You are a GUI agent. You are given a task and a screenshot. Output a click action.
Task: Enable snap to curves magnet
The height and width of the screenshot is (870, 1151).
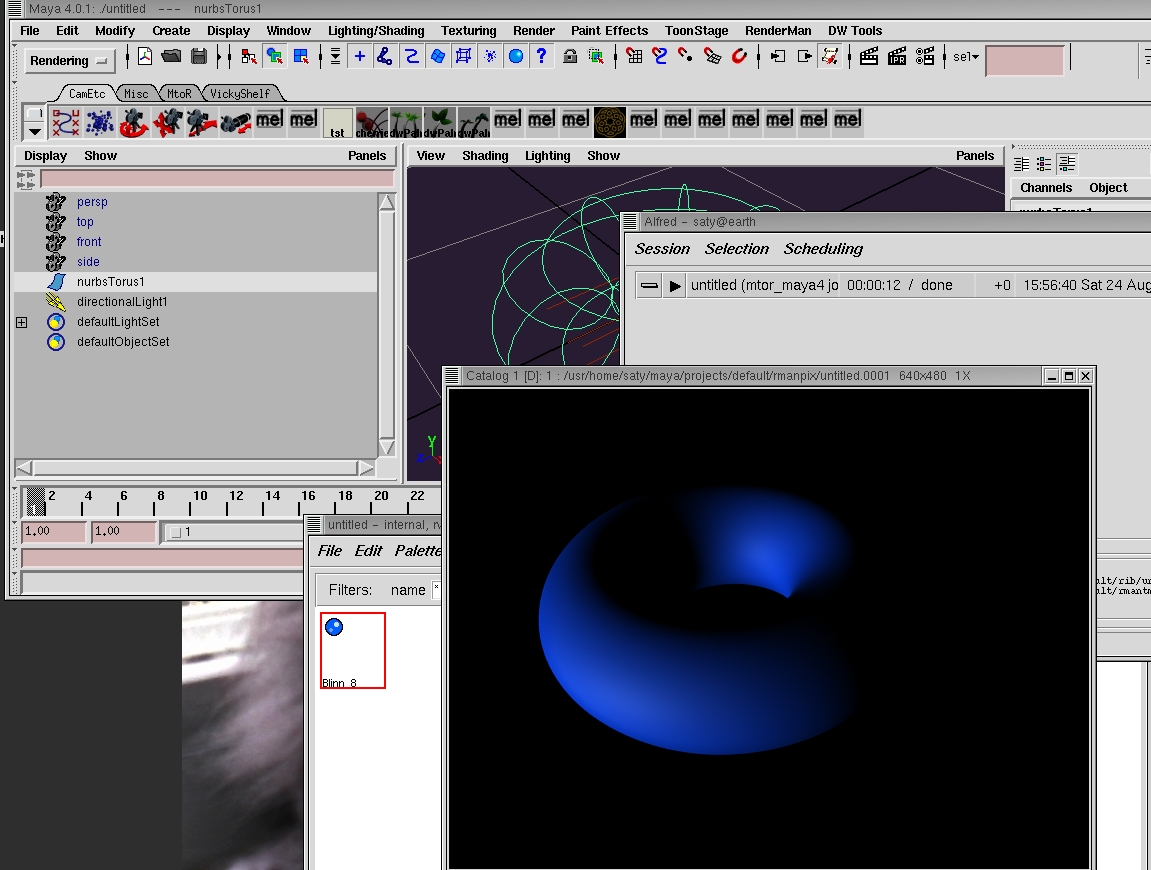click(660, 57)
